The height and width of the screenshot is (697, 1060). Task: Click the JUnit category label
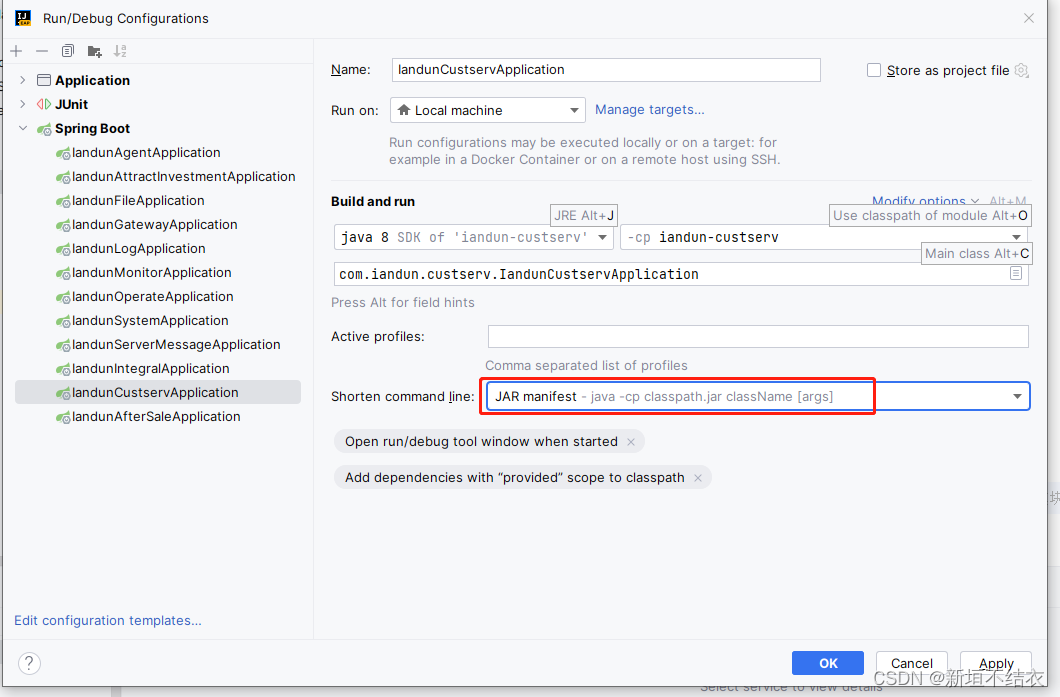coord(71,104)
